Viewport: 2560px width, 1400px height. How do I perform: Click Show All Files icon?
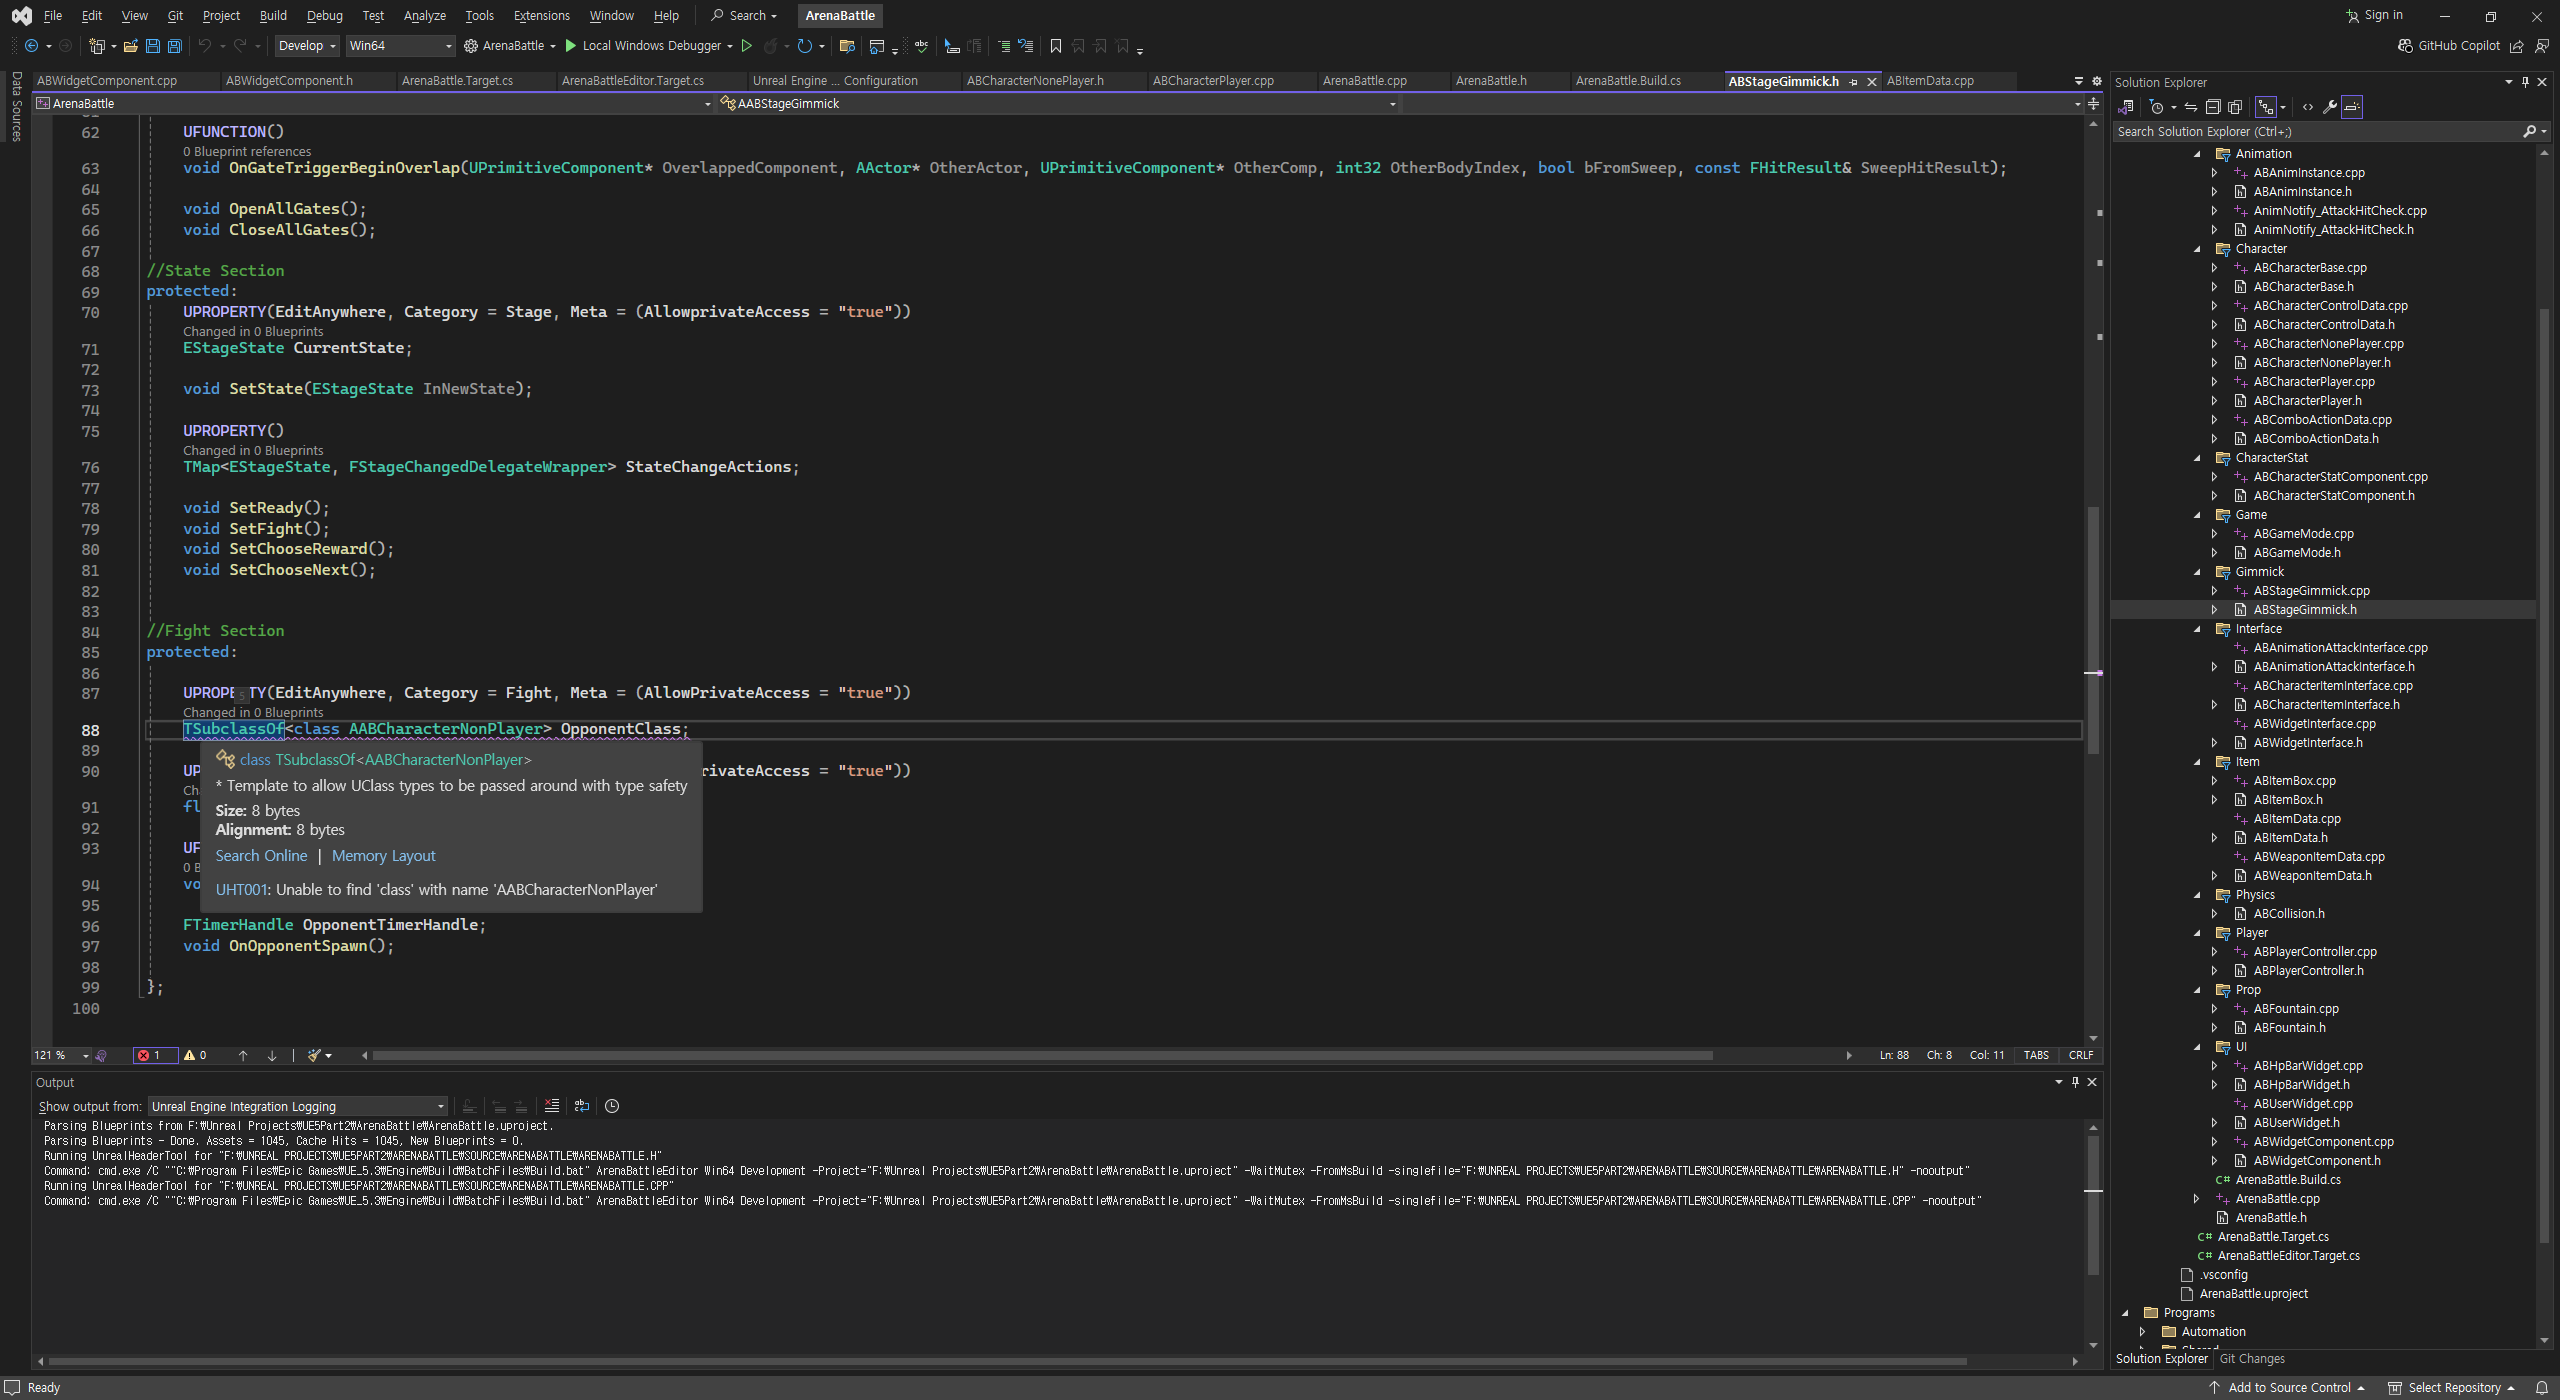[x=2235, y=107]
